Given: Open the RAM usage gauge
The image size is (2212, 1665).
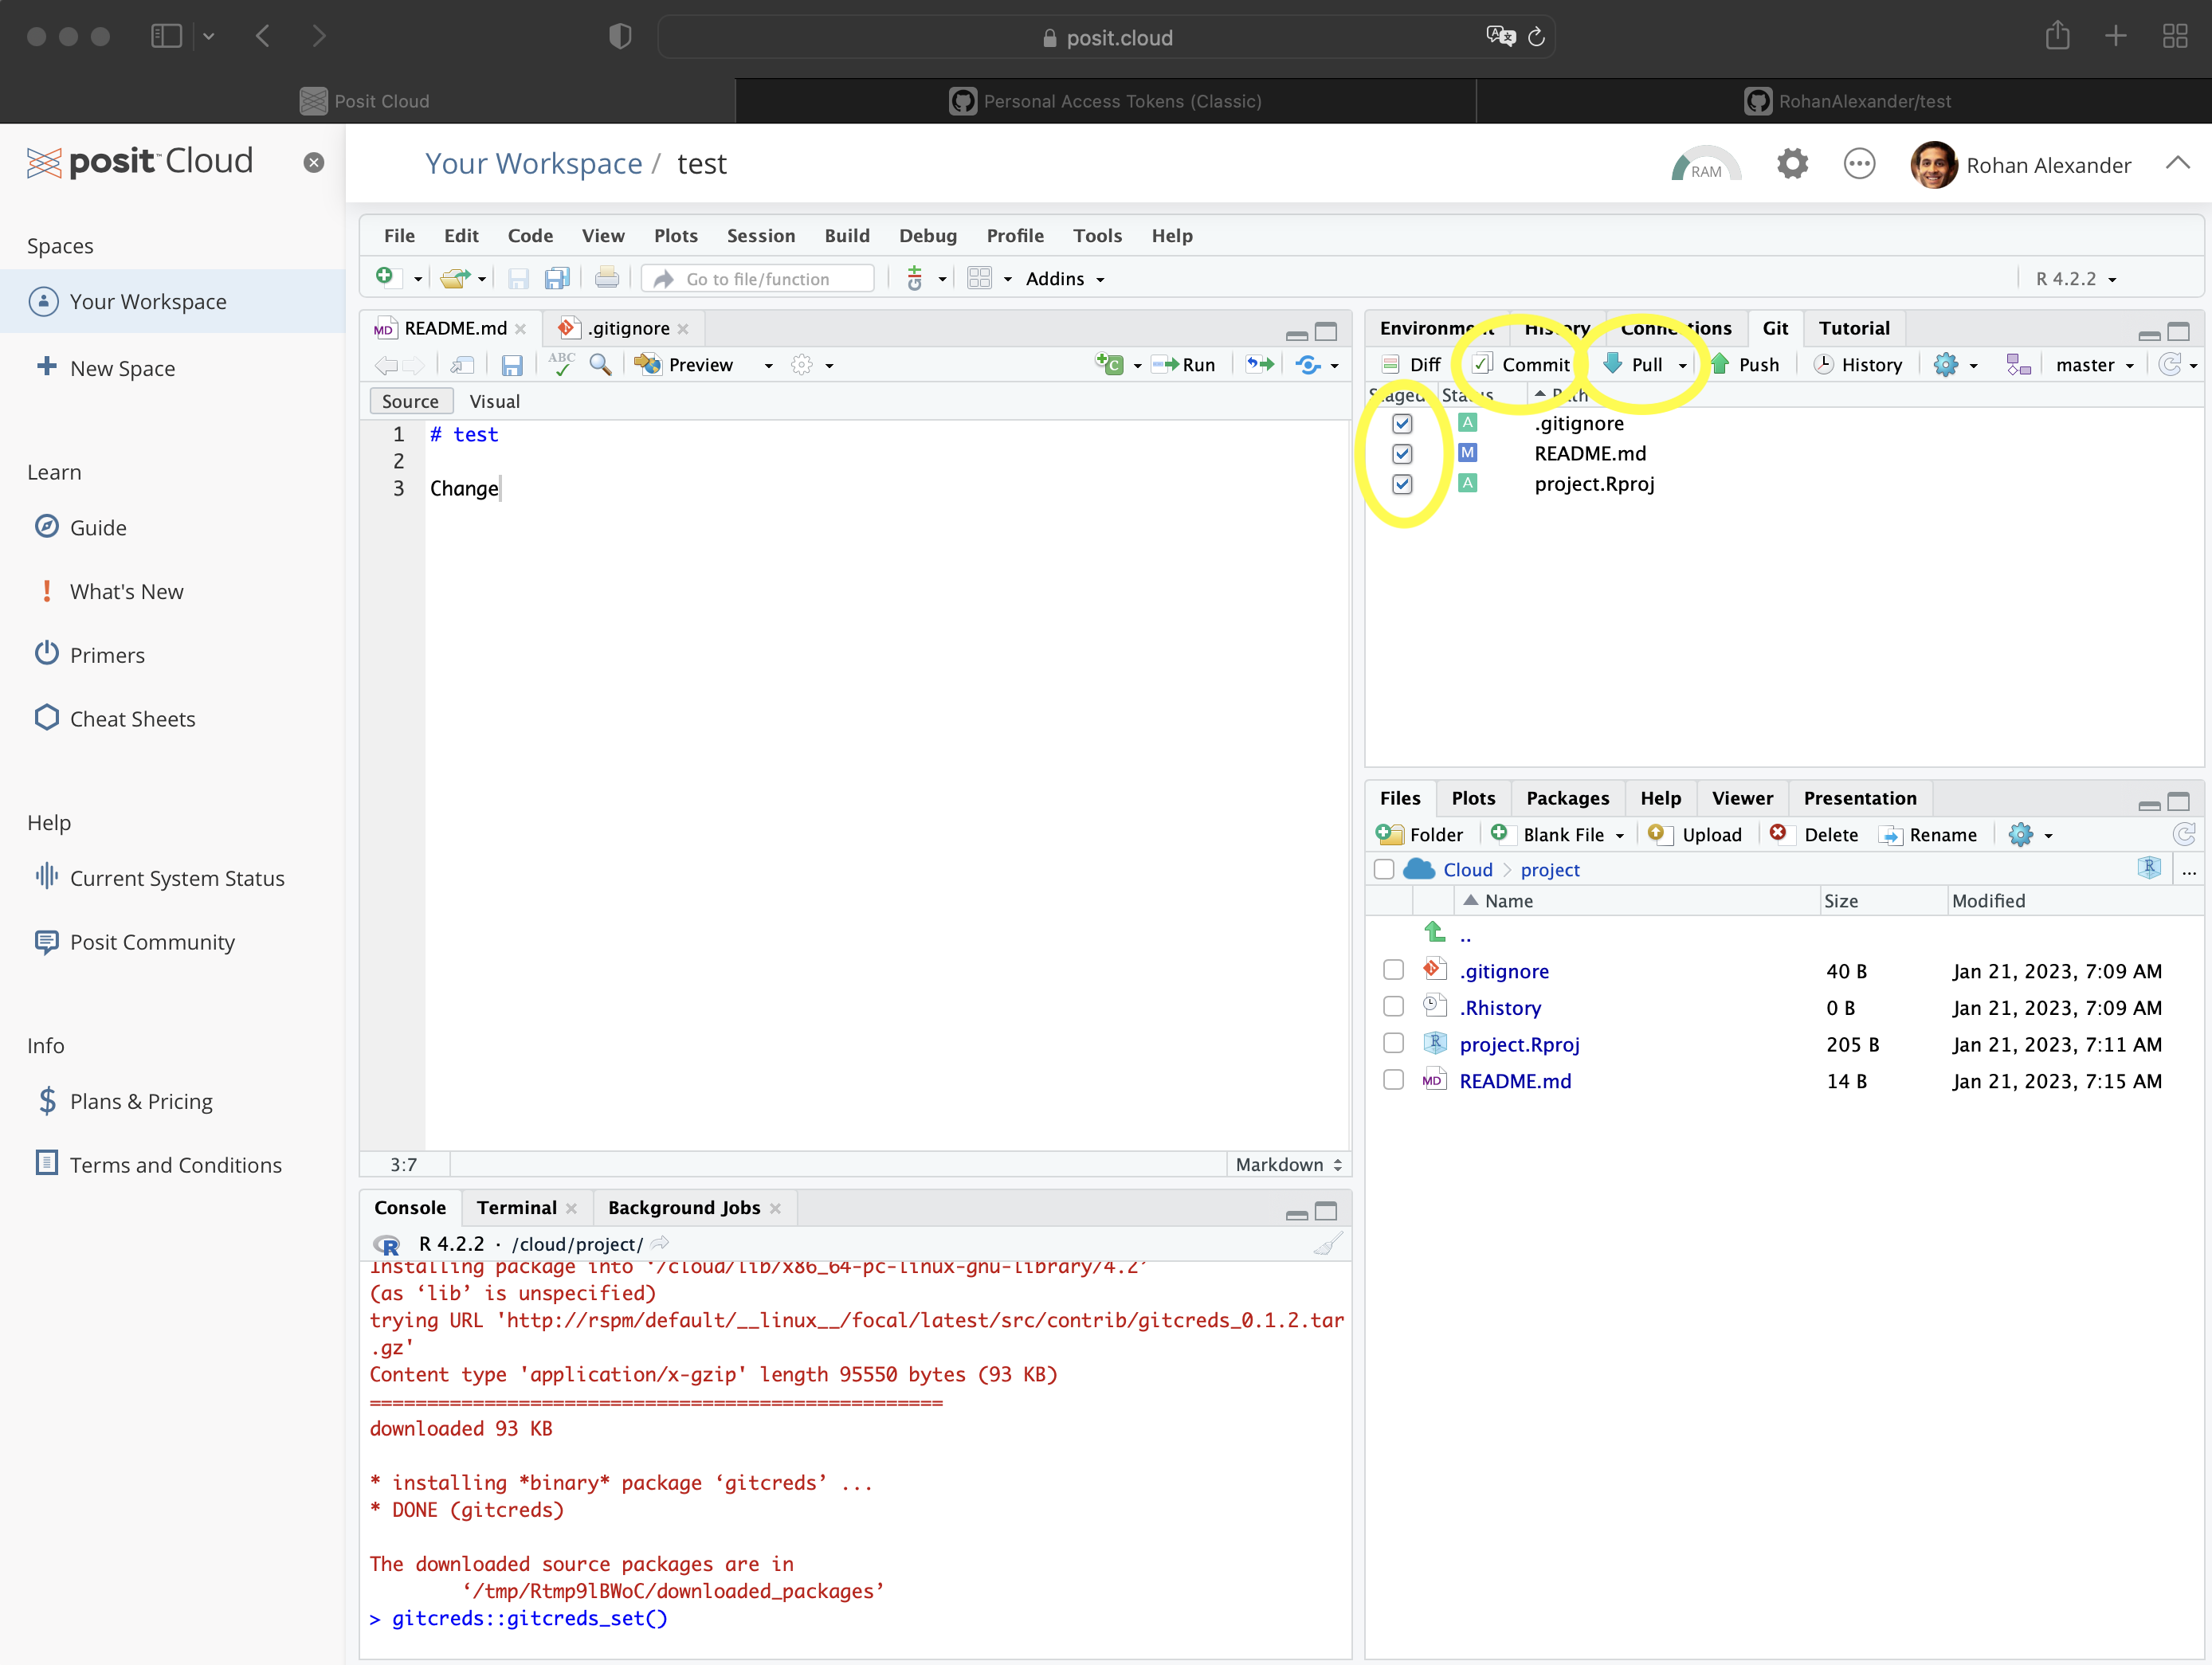Looking at the screenshot, I should (x=1705, y=165).
